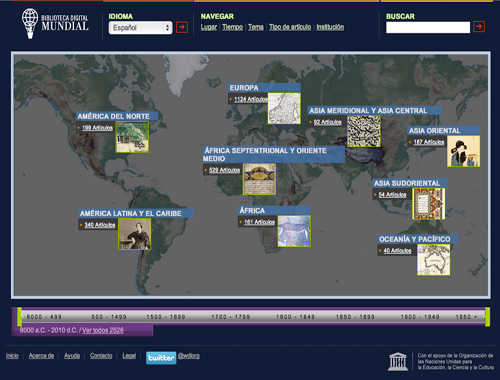
Task: Open the Acerca de footer link
Action: 41,356
